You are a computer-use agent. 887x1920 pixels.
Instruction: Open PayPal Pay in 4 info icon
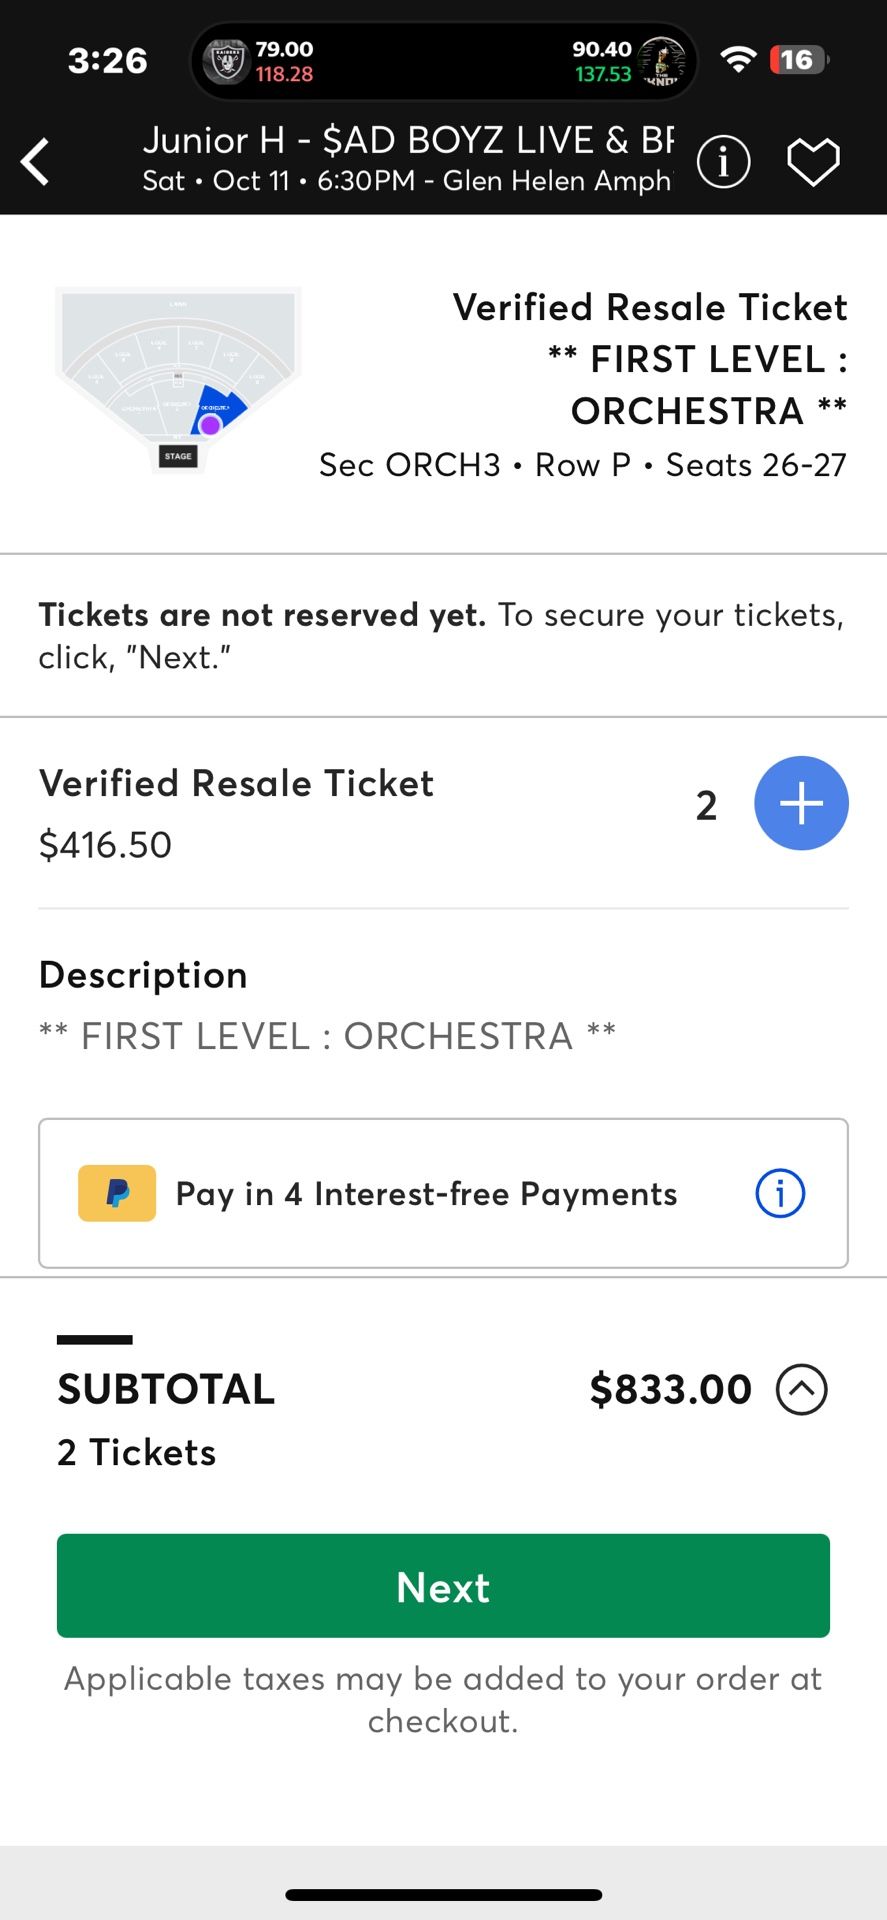780,1193
